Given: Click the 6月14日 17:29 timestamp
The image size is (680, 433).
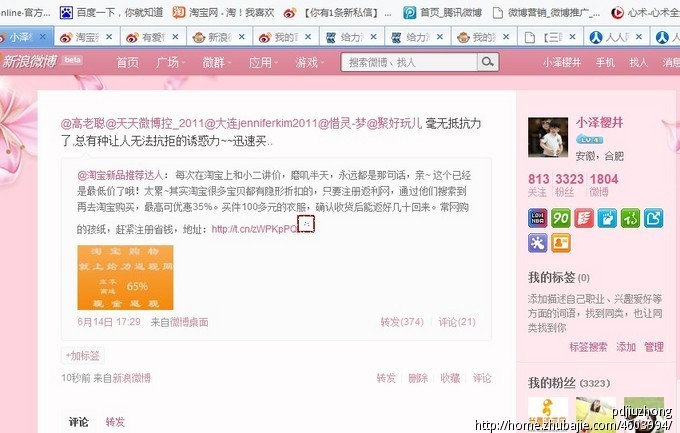Looking at the screenshot, I should tap(109, 322).
